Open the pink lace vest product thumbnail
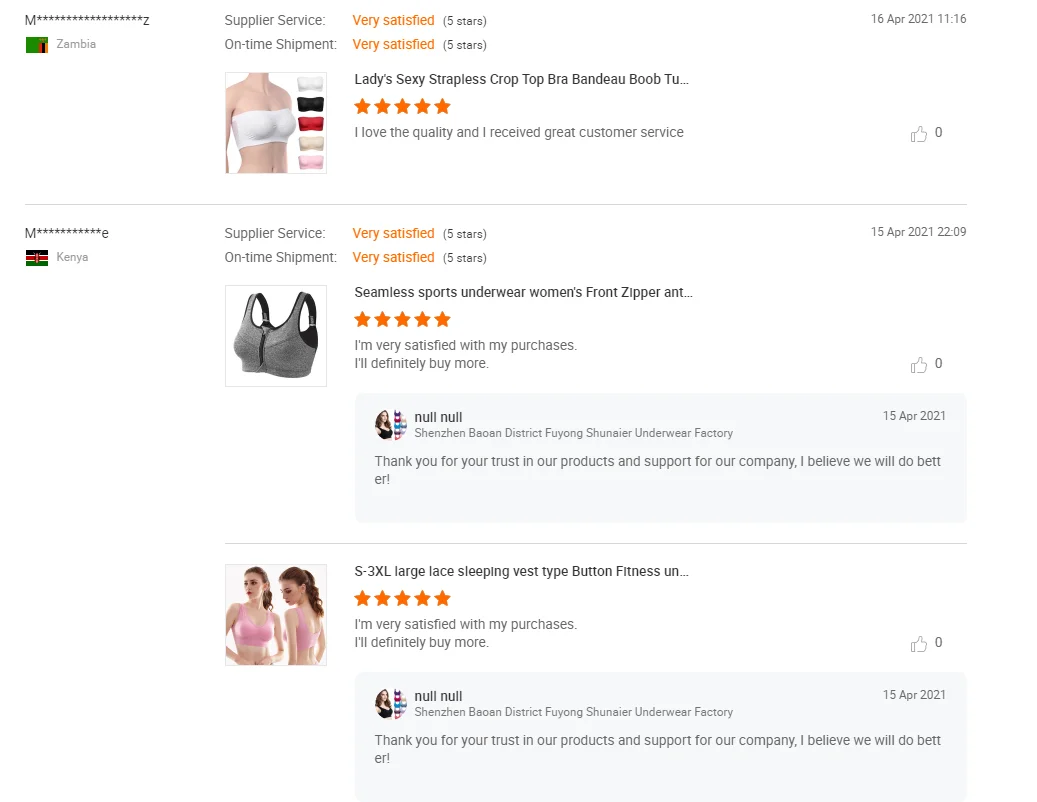 point(276,615)
